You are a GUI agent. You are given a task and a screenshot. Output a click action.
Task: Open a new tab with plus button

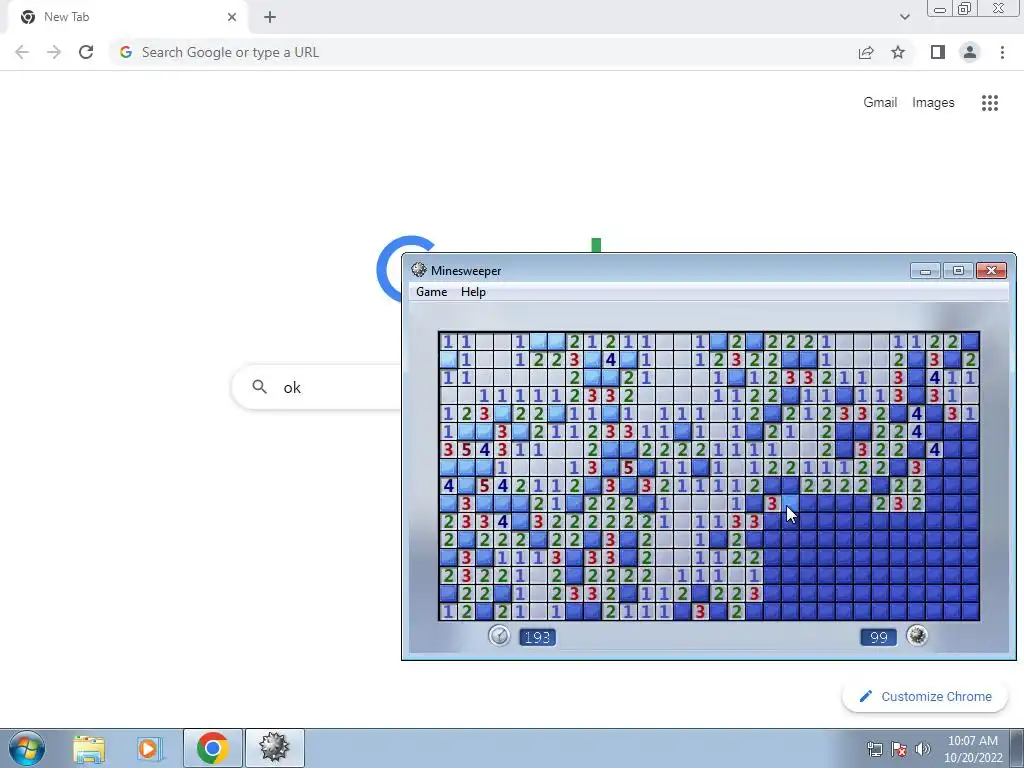[270, 17]
